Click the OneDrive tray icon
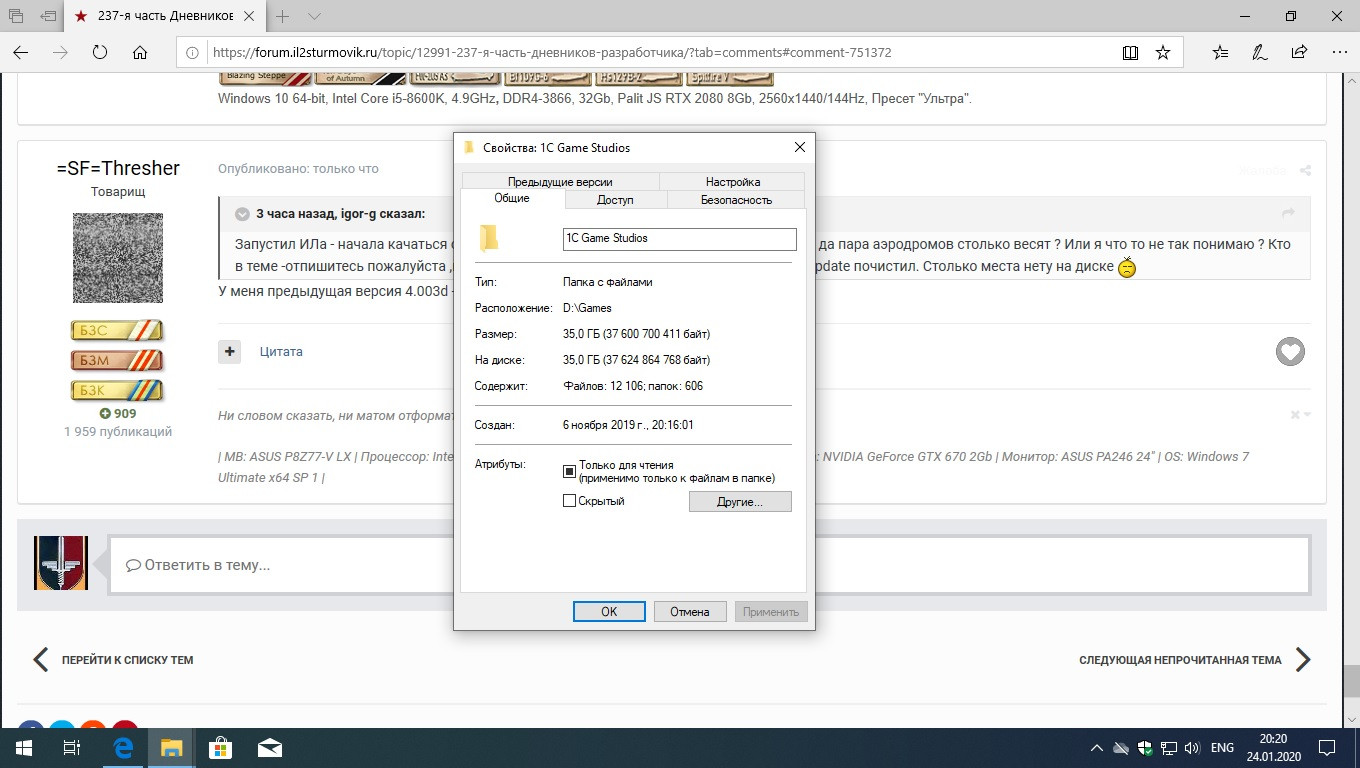 (1121, 748)
